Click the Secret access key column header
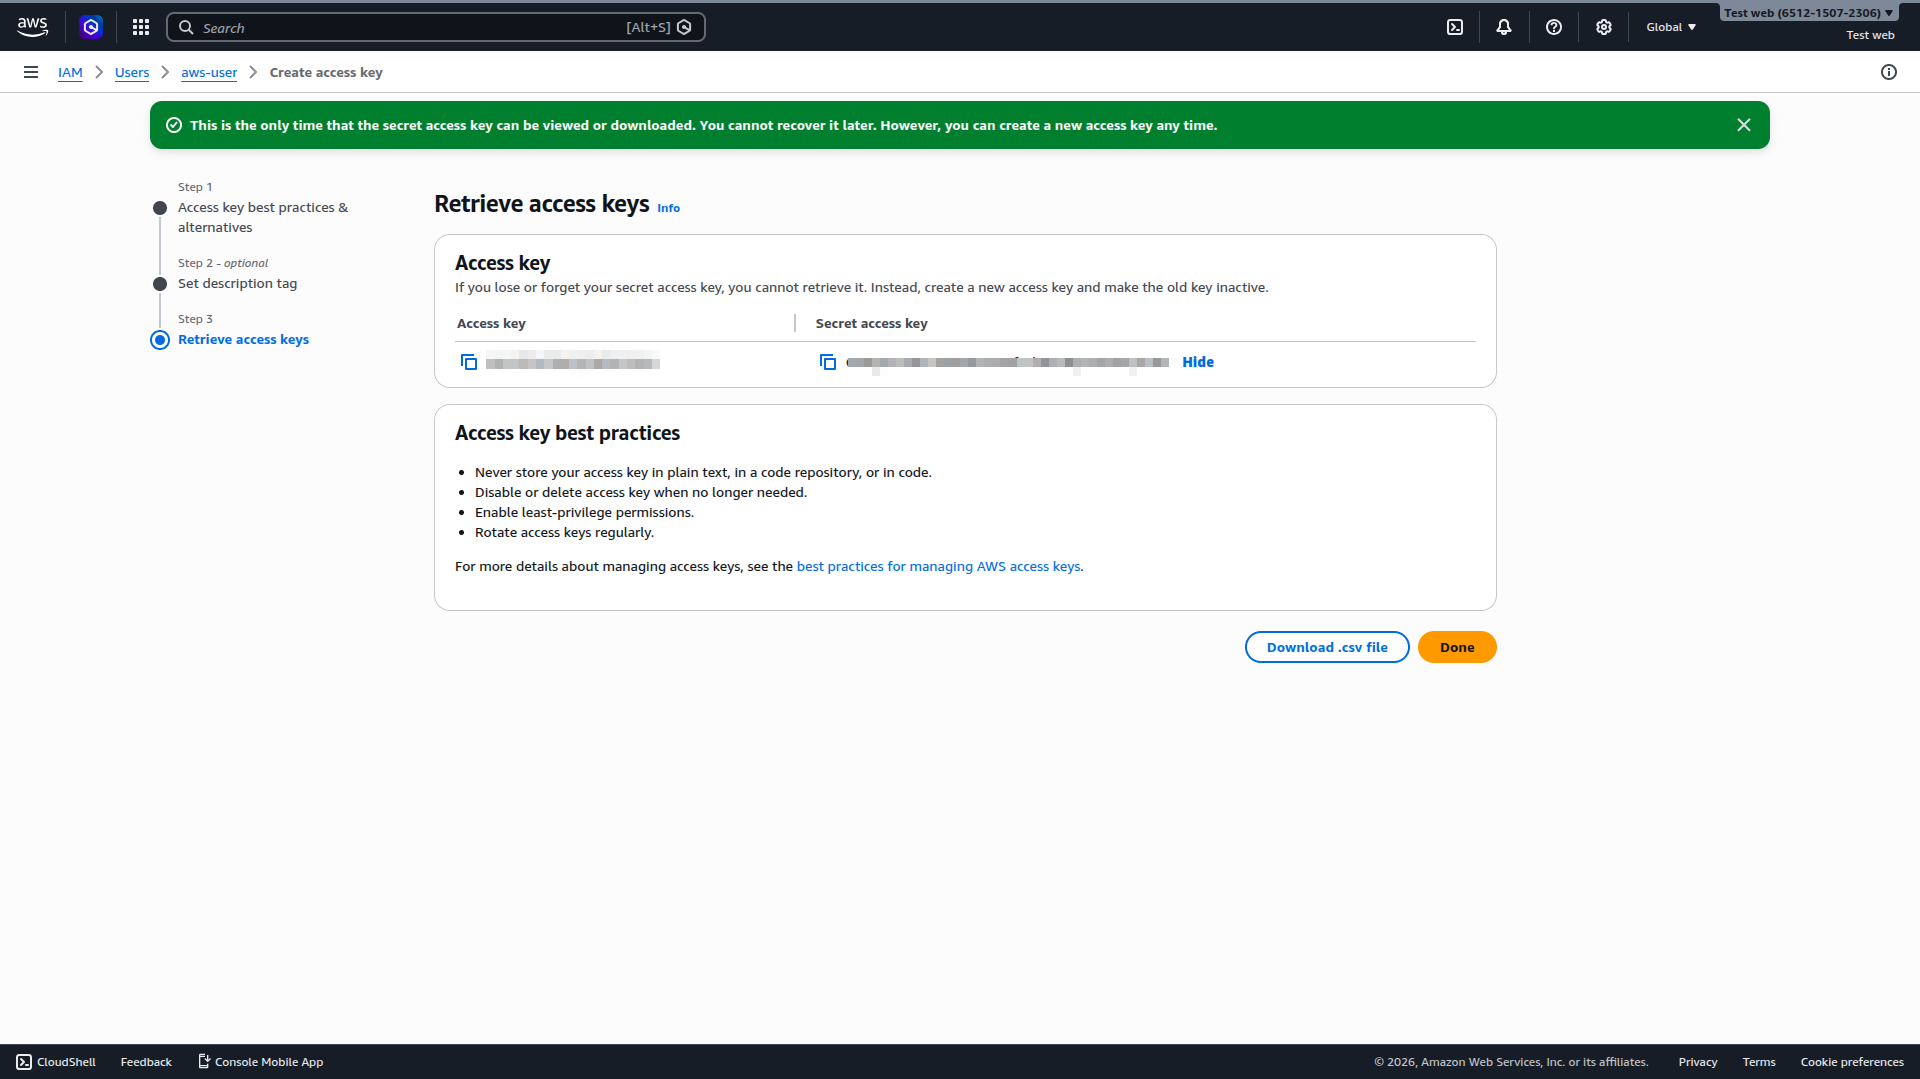1920x1079 pixels. 871,323
